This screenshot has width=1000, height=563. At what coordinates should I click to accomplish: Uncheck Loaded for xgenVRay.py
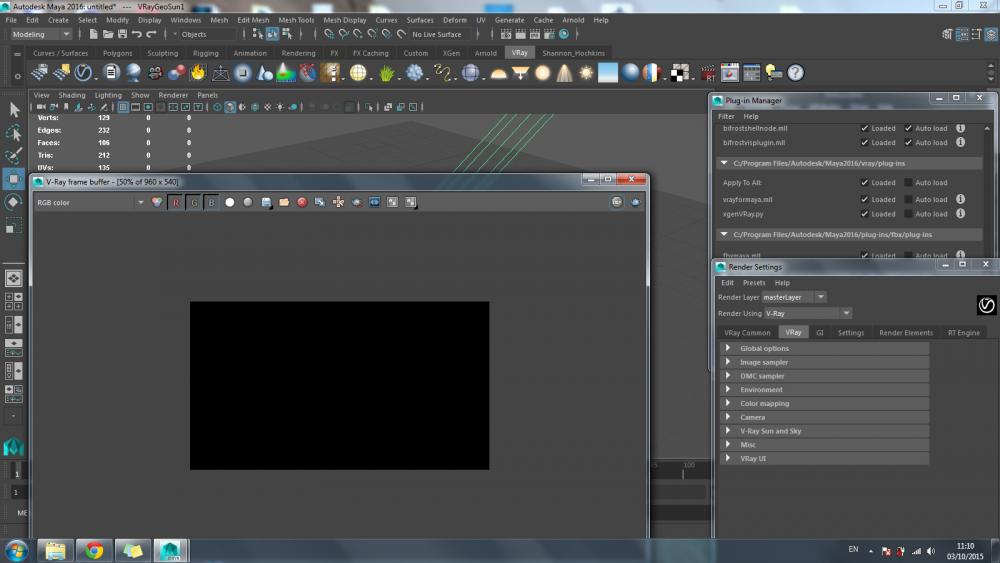coord(864,214)
